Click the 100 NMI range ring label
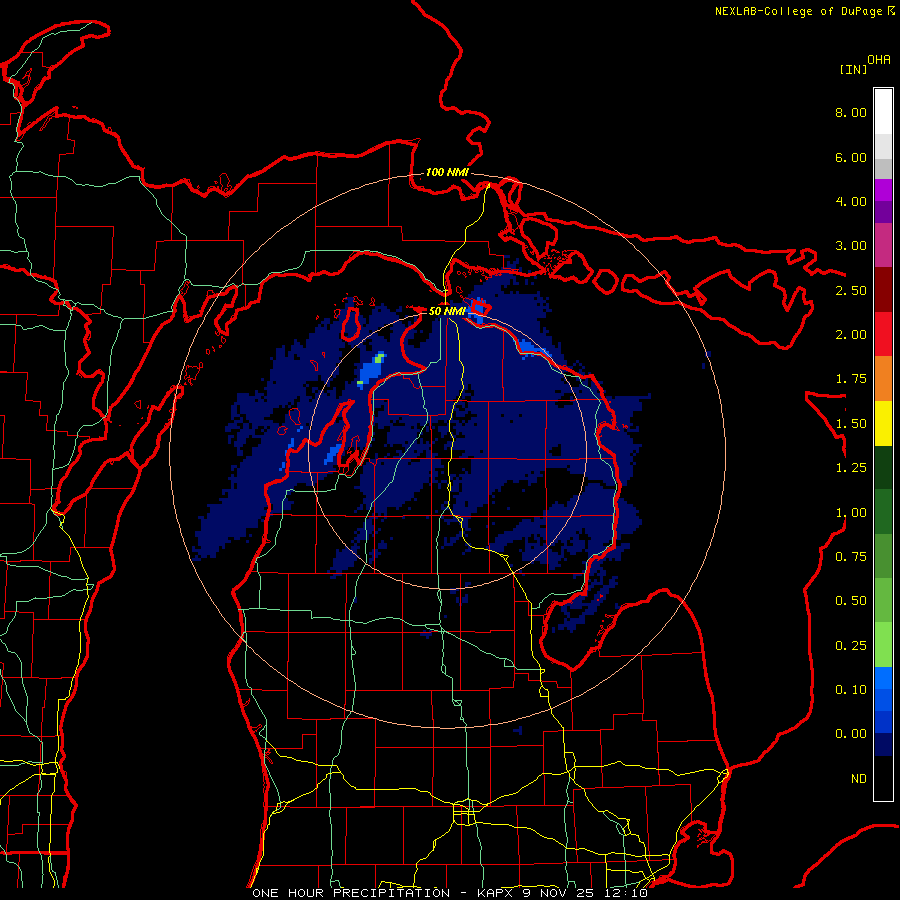 [447, 172]
